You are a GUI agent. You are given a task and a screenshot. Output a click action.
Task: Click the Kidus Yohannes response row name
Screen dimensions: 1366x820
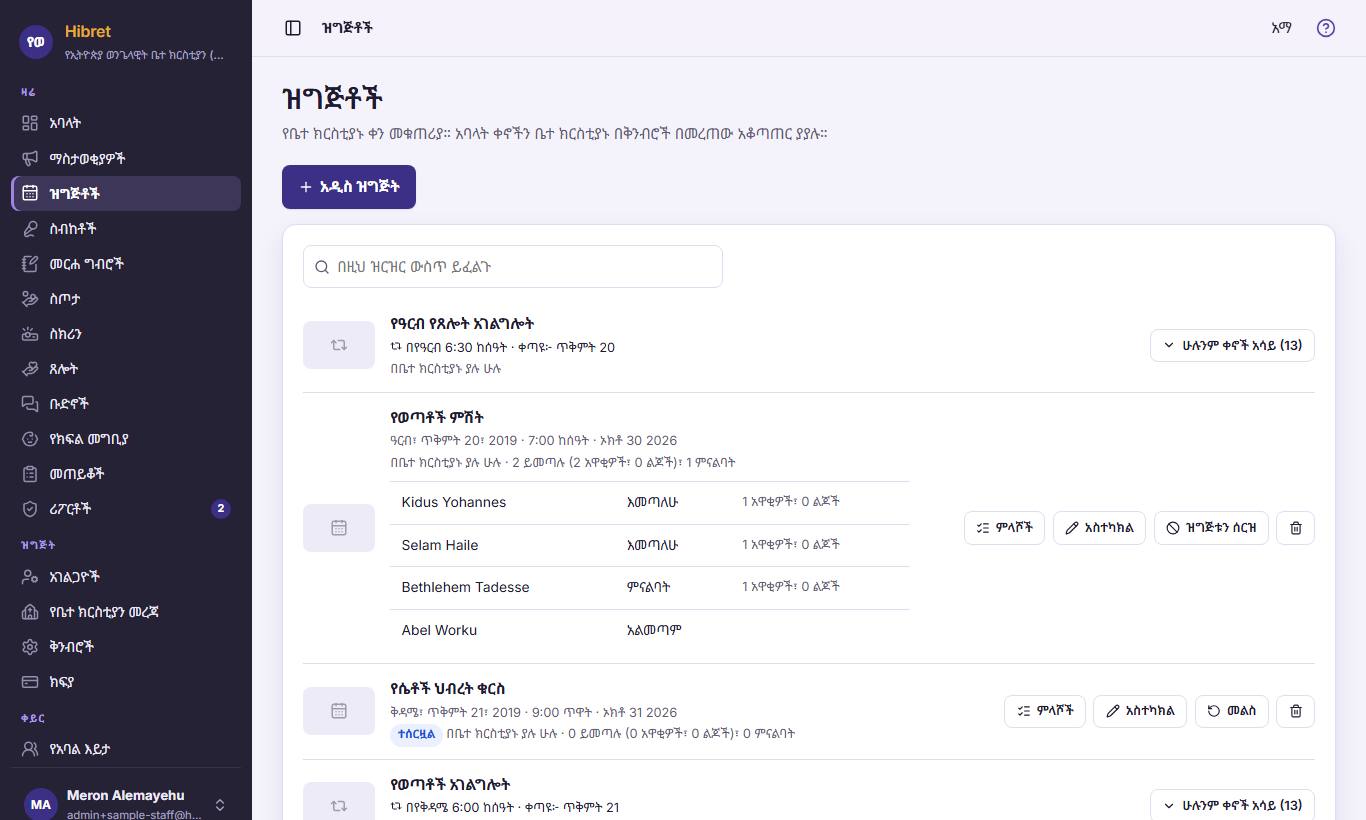[454, 502]
